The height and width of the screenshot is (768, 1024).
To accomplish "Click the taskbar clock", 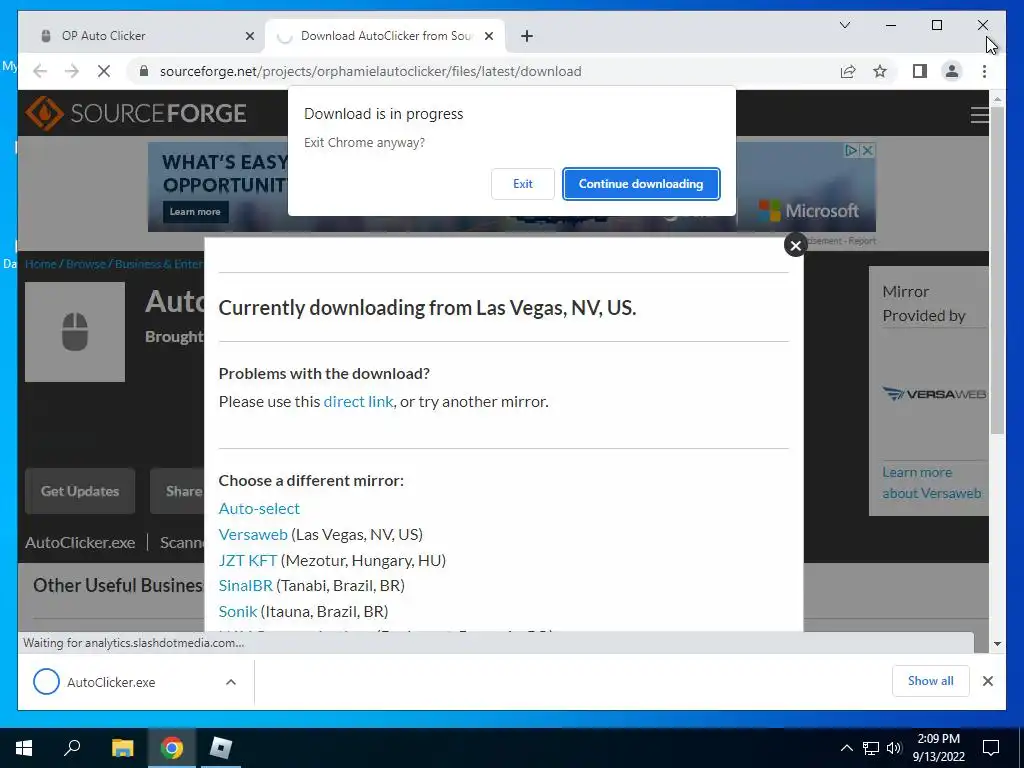I will pos(938,748).
